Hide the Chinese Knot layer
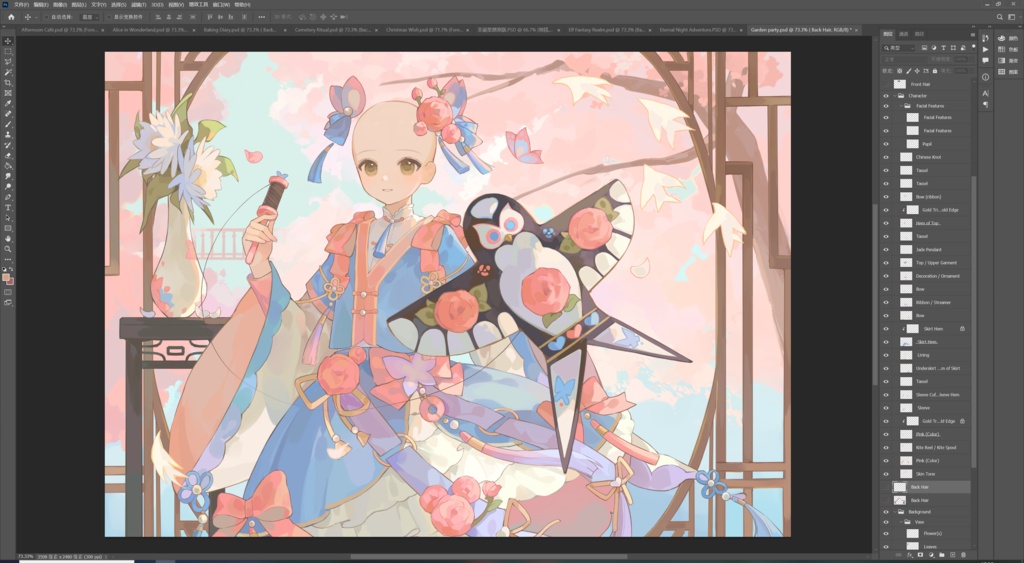The width and height of the screenshot is (1024, 563). coord(886,157)
